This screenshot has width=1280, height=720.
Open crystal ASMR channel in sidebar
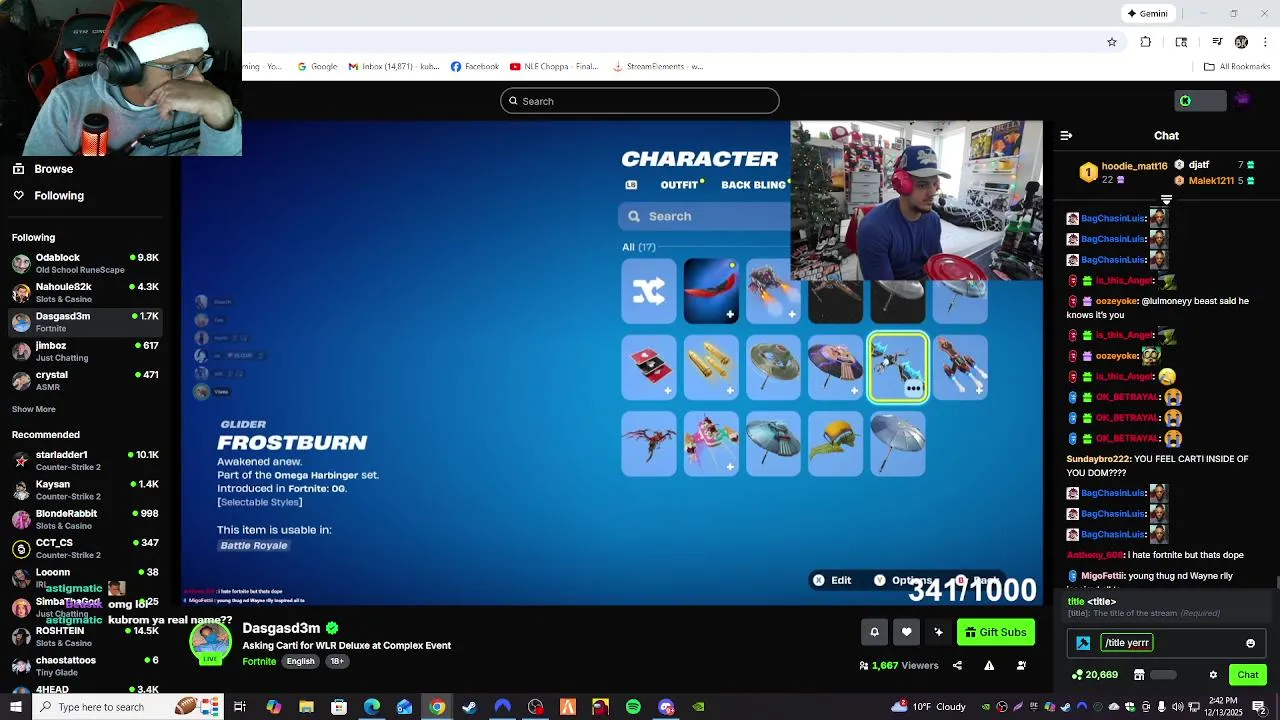click(x=85, y=380)
